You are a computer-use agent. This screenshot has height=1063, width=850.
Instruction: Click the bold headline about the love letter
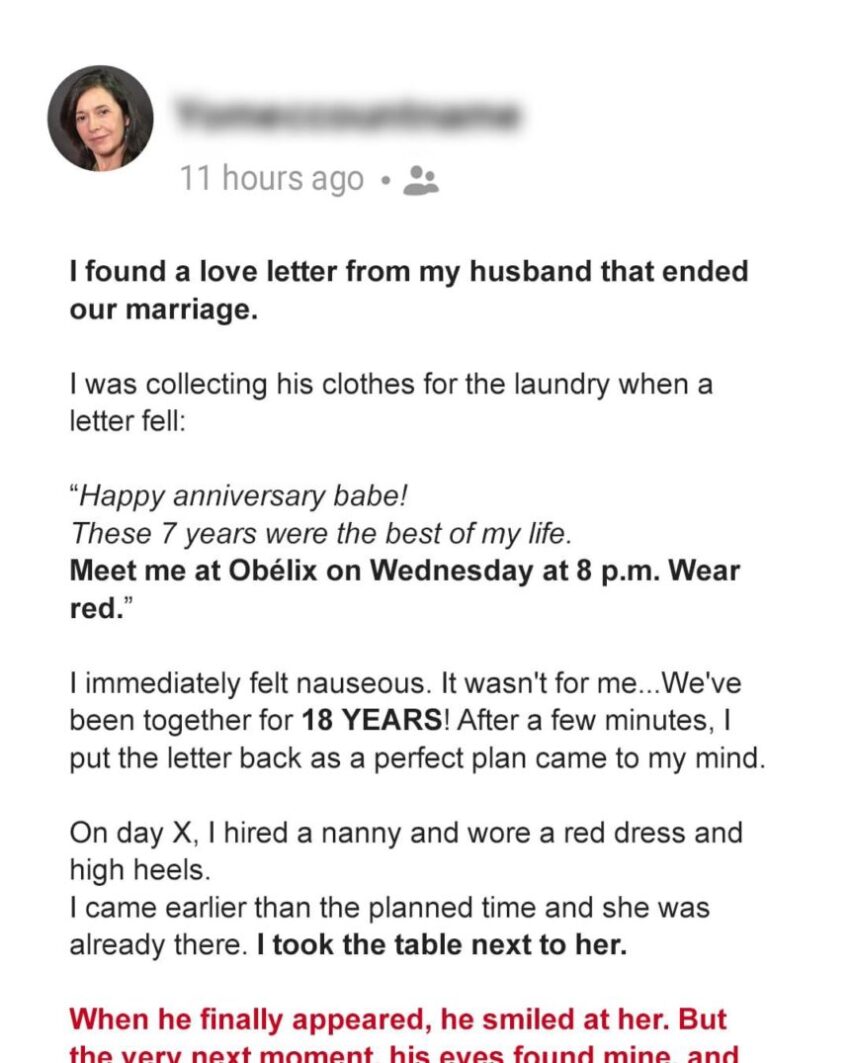pyautogui.click(x=408, y=290)
